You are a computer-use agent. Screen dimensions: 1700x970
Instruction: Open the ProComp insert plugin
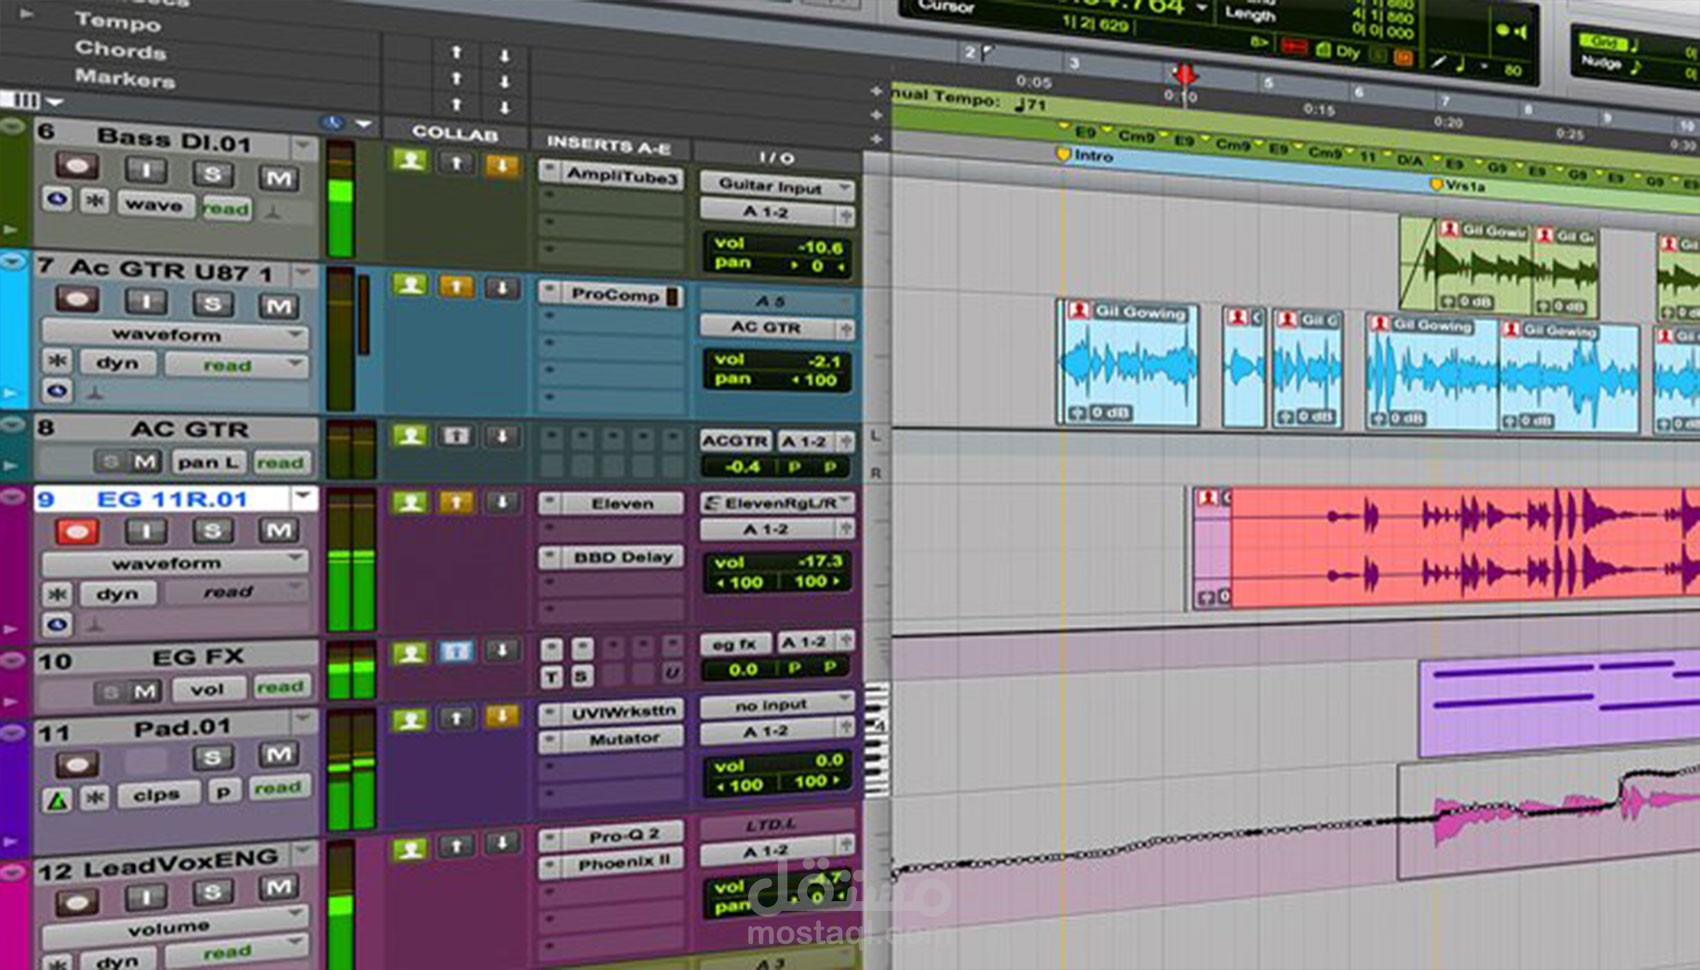[611, 294]
